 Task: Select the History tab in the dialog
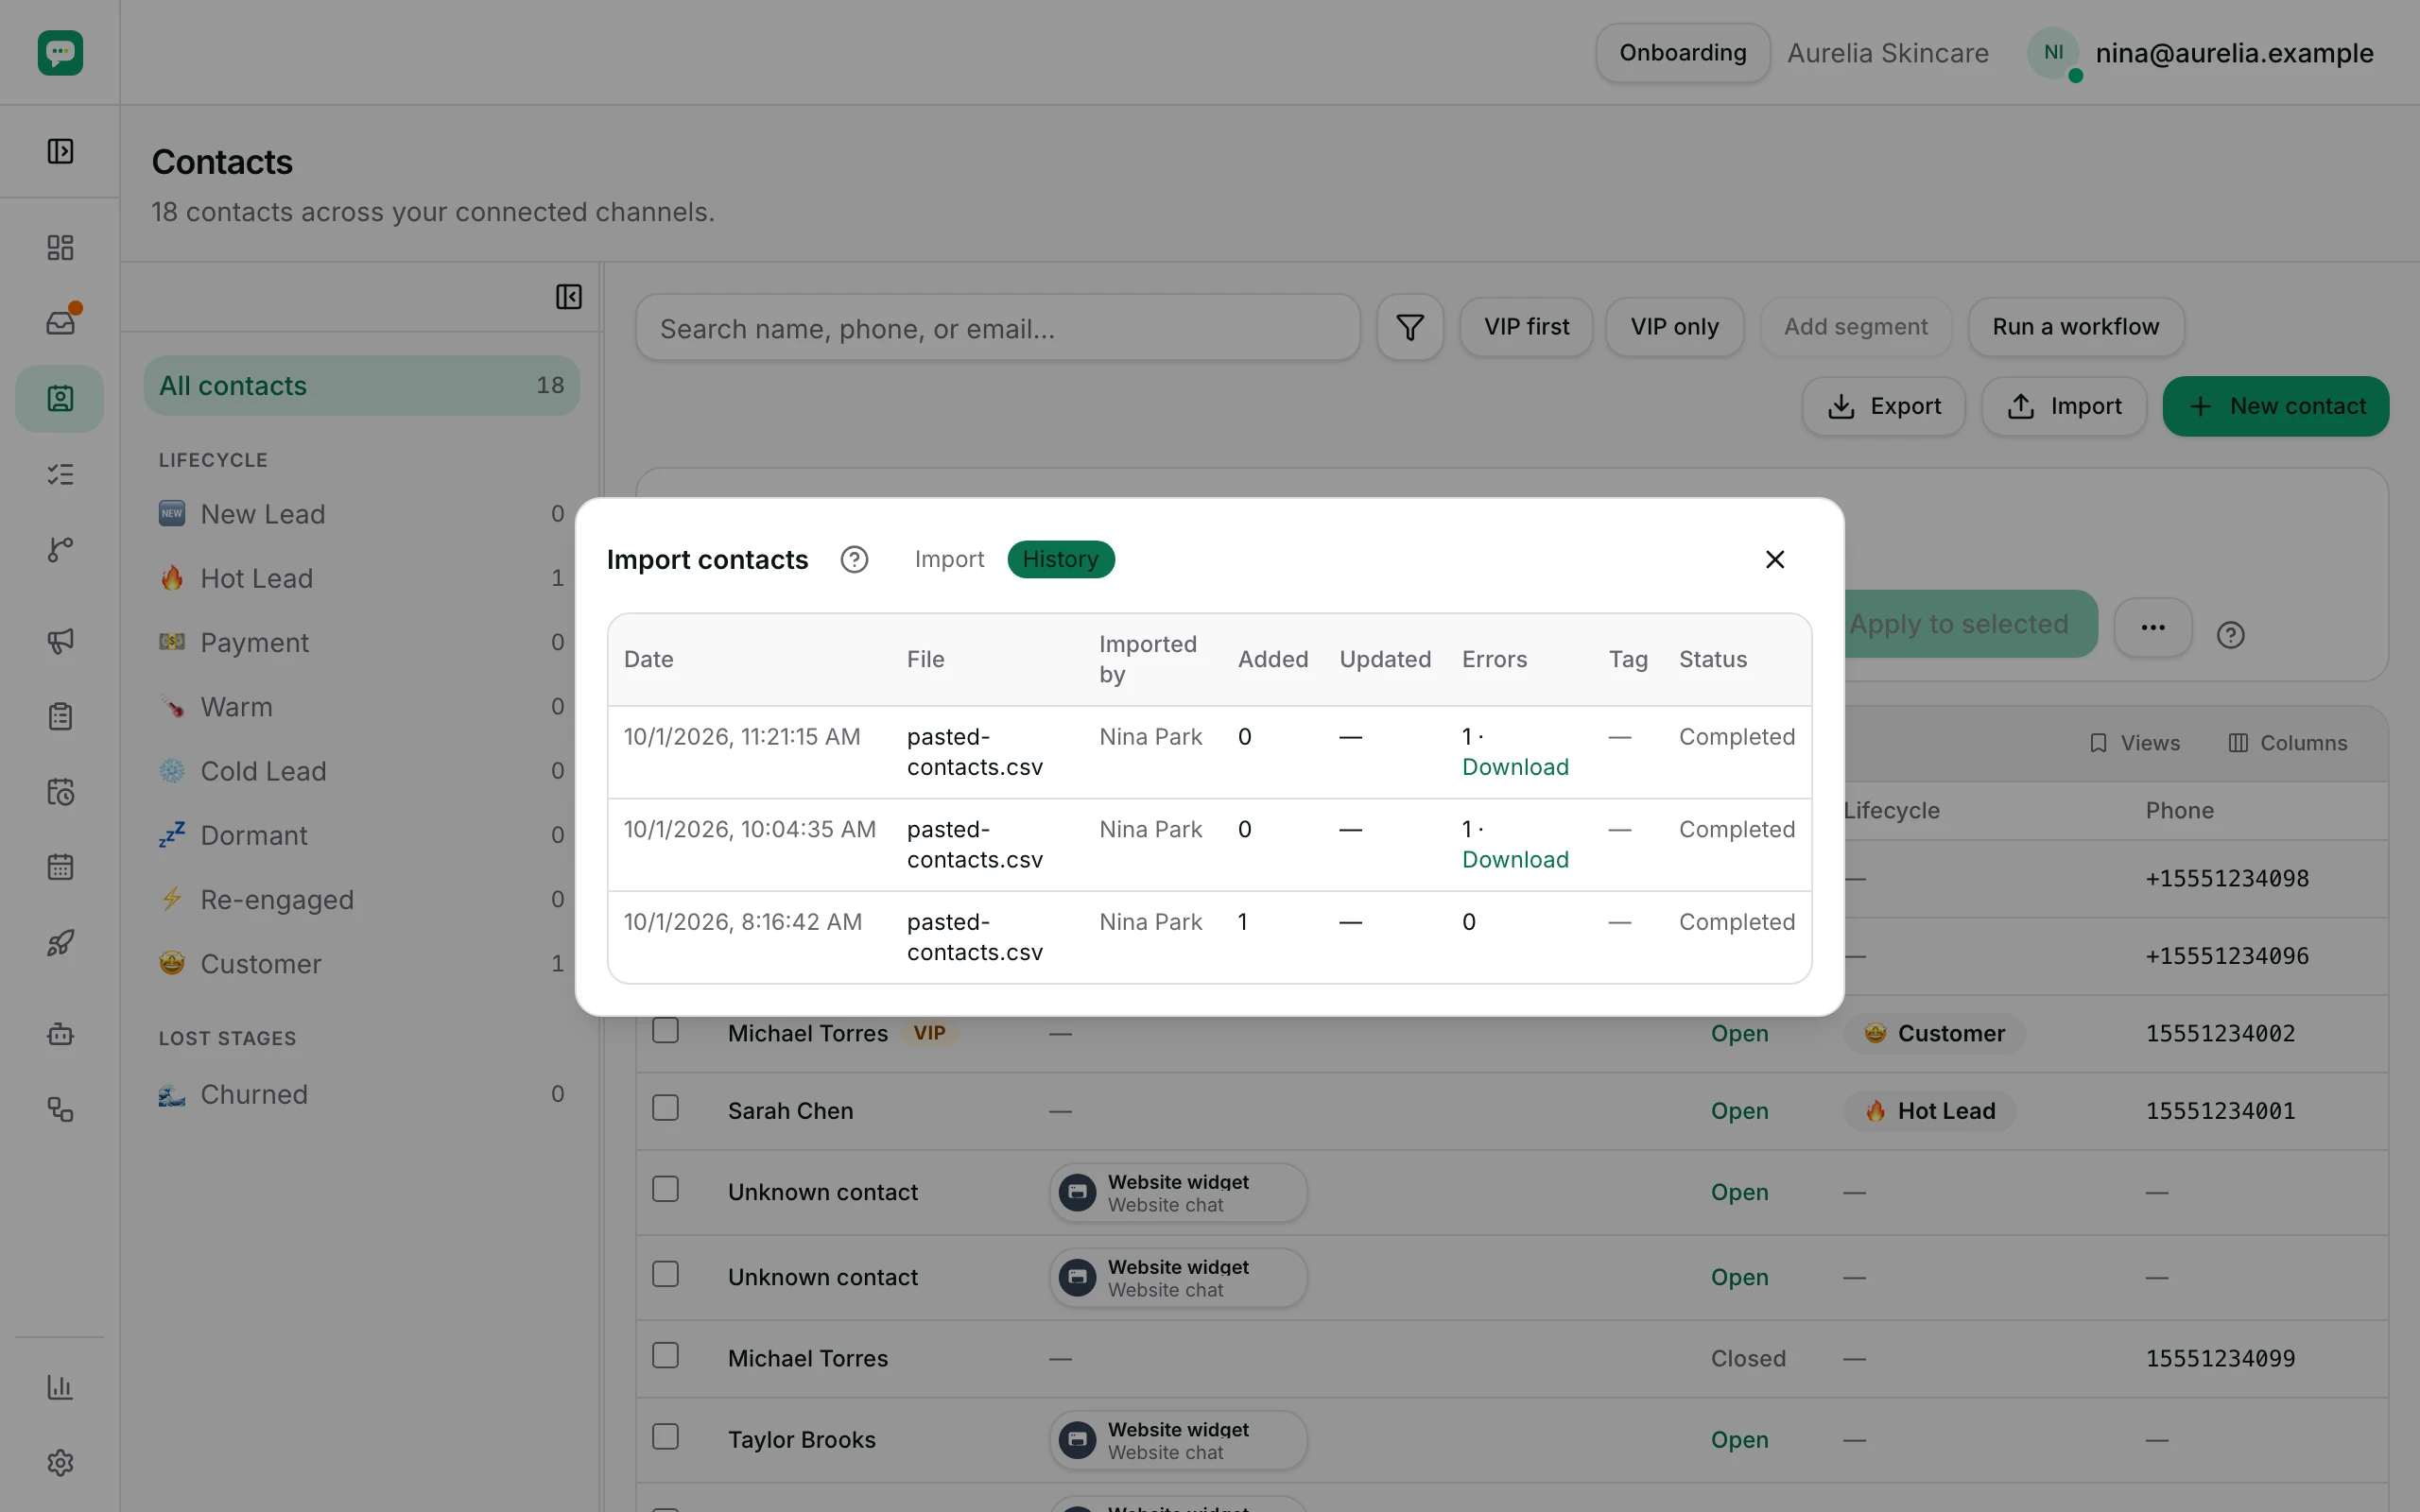coord(1061,559)
